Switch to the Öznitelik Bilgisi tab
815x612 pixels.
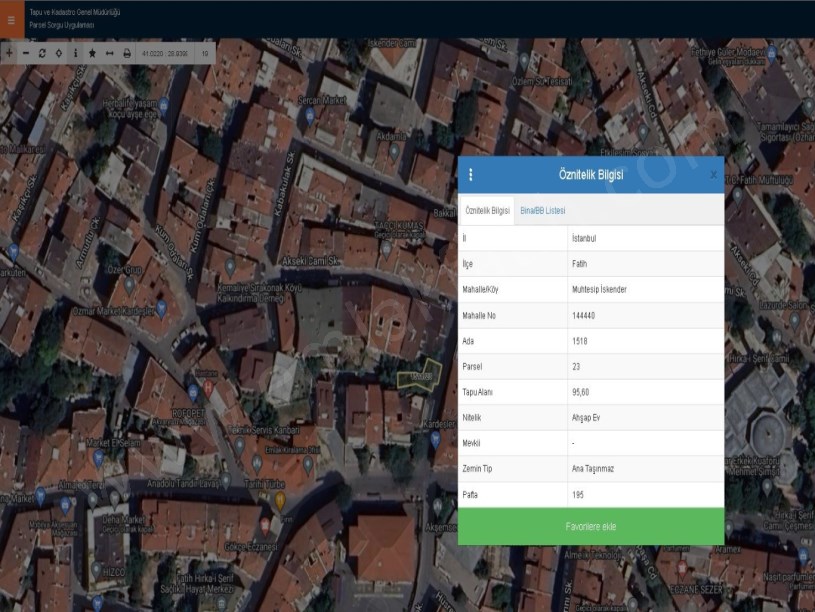[x=487, y=211]
